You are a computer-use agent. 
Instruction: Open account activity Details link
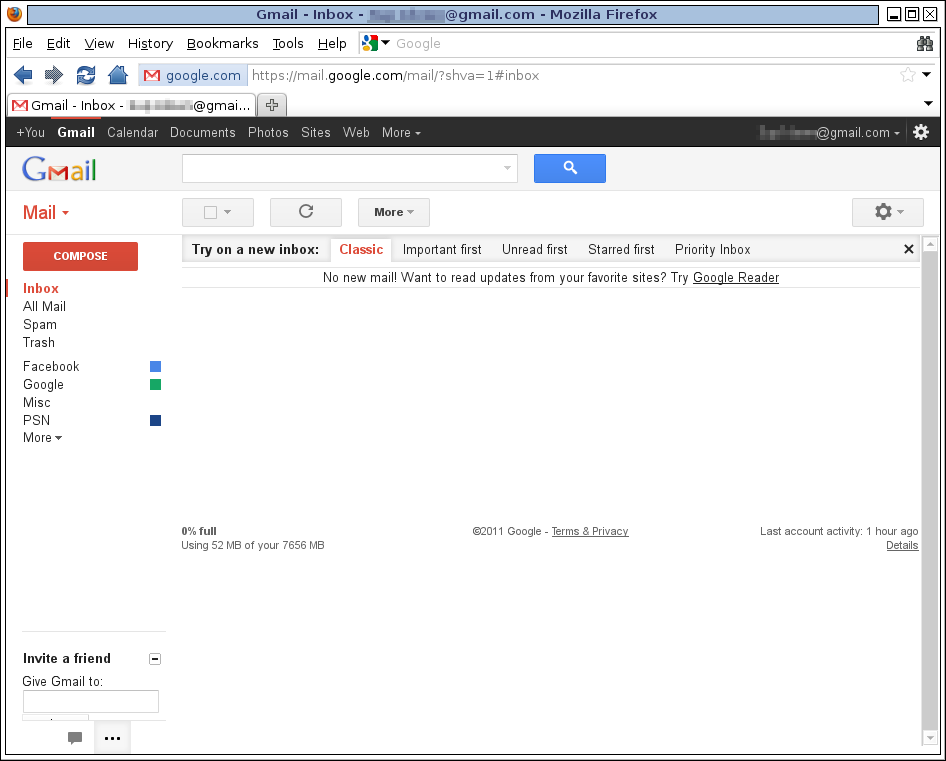click(902, 546)
